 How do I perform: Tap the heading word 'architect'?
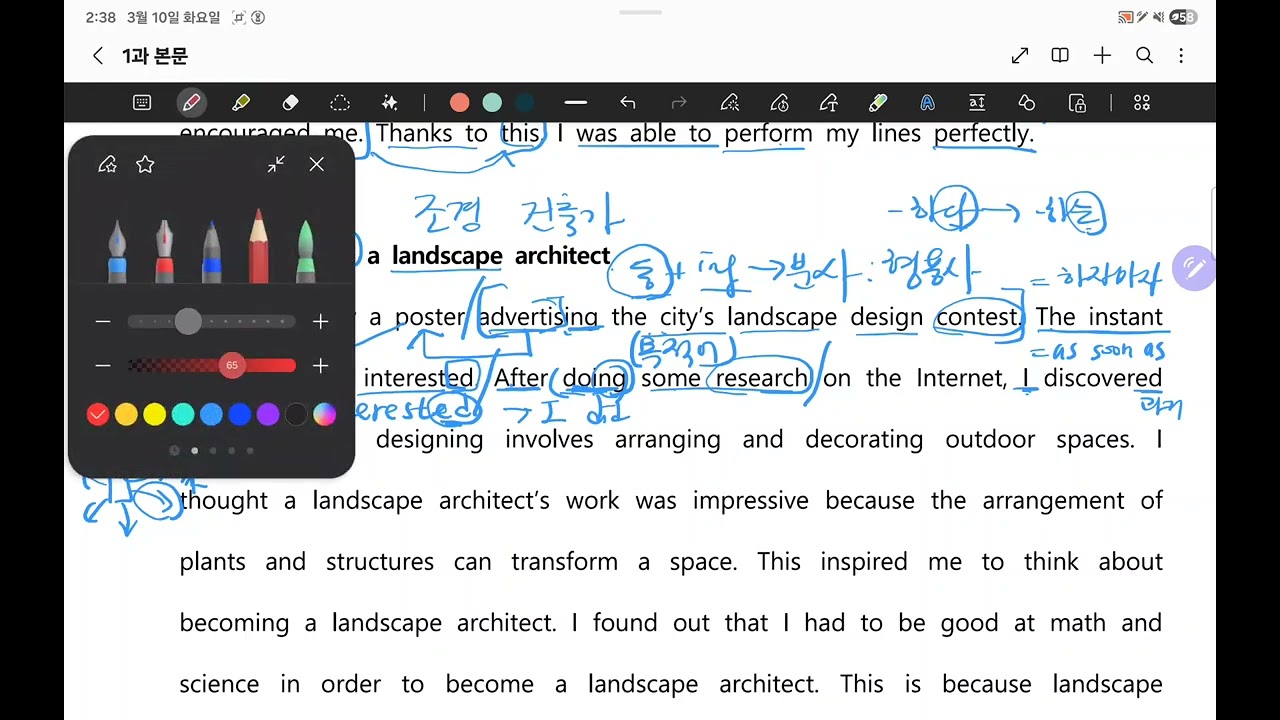[x=562, y=256]
